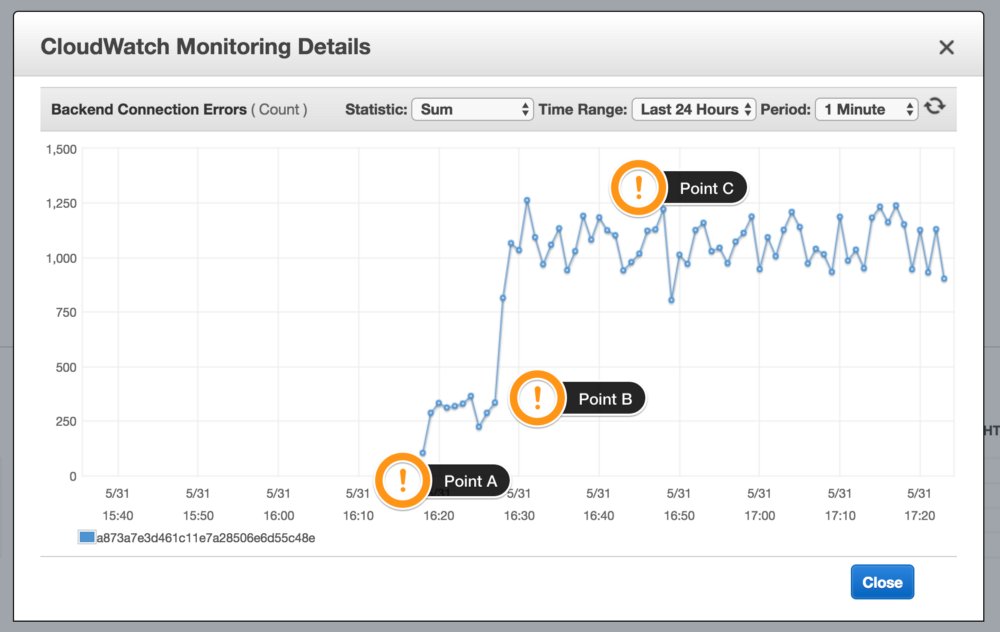
Task: Click the 1,250 y-axis label
Action: (61, 203)
